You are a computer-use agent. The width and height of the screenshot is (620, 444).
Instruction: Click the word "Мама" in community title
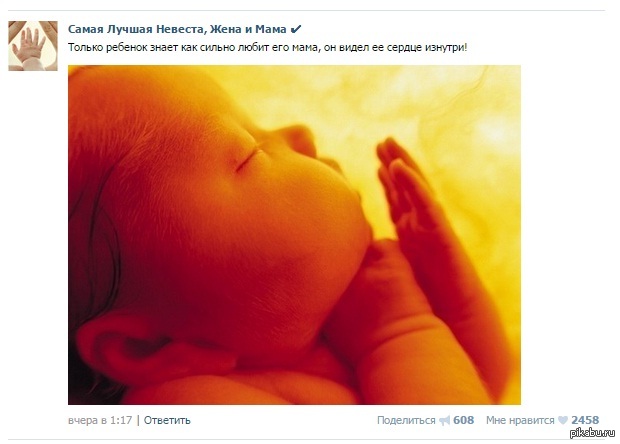click(271, 29)
